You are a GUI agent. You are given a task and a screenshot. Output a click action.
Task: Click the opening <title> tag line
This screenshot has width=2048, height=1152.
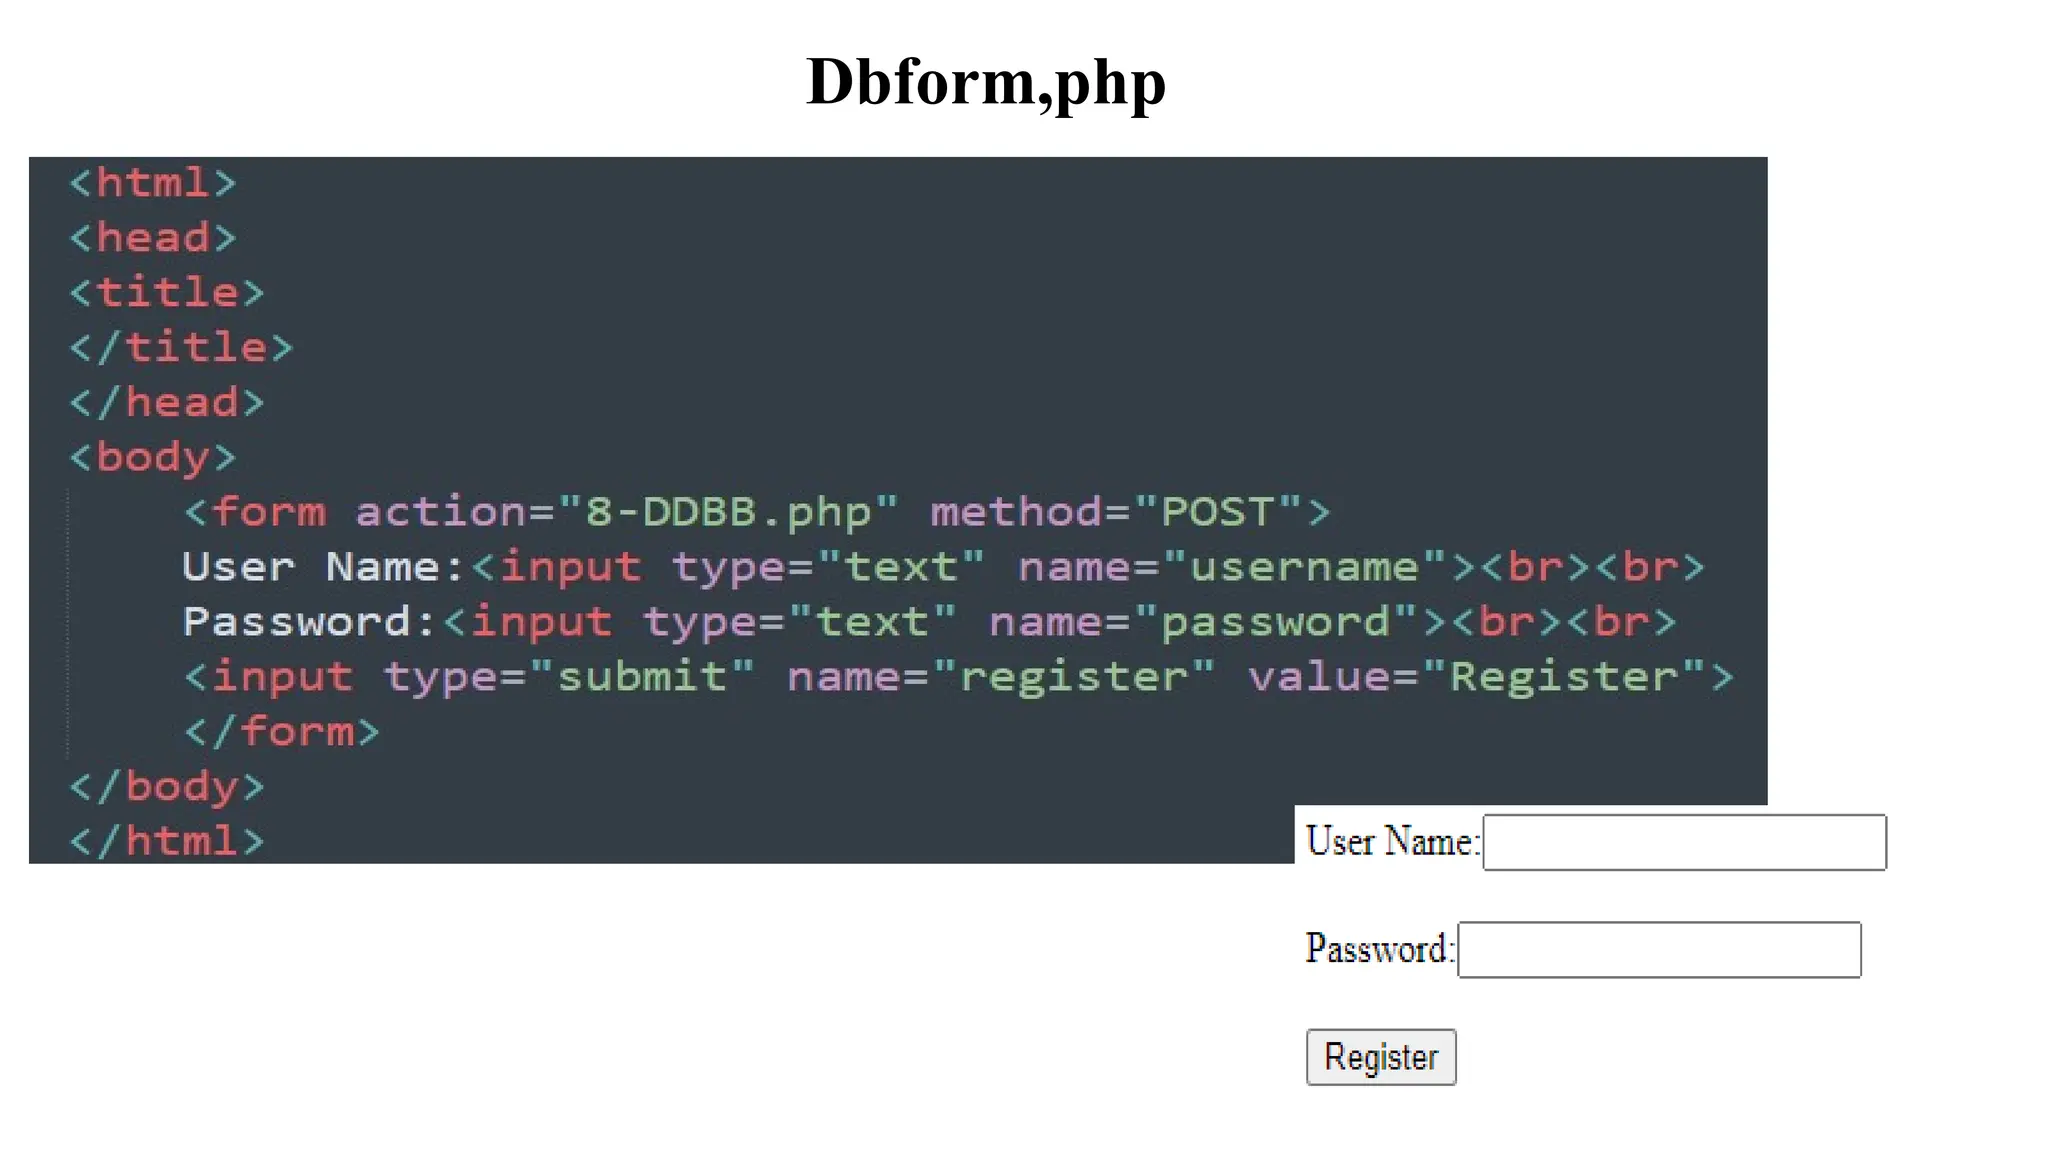166,292
